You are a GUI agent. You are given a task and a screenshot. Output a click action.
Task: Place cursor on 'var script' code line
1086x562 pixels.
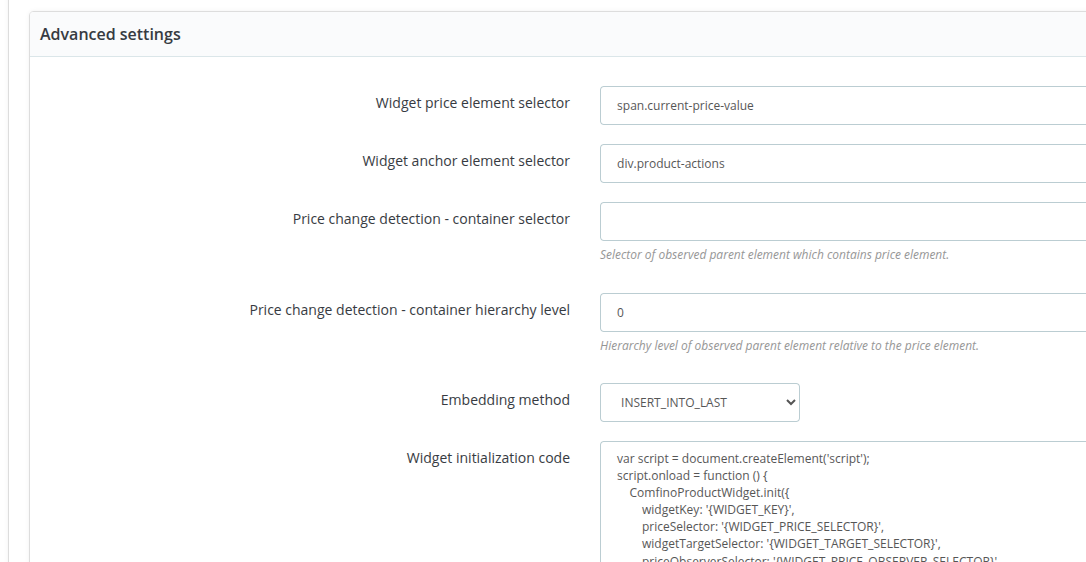[x=742, y=459]
